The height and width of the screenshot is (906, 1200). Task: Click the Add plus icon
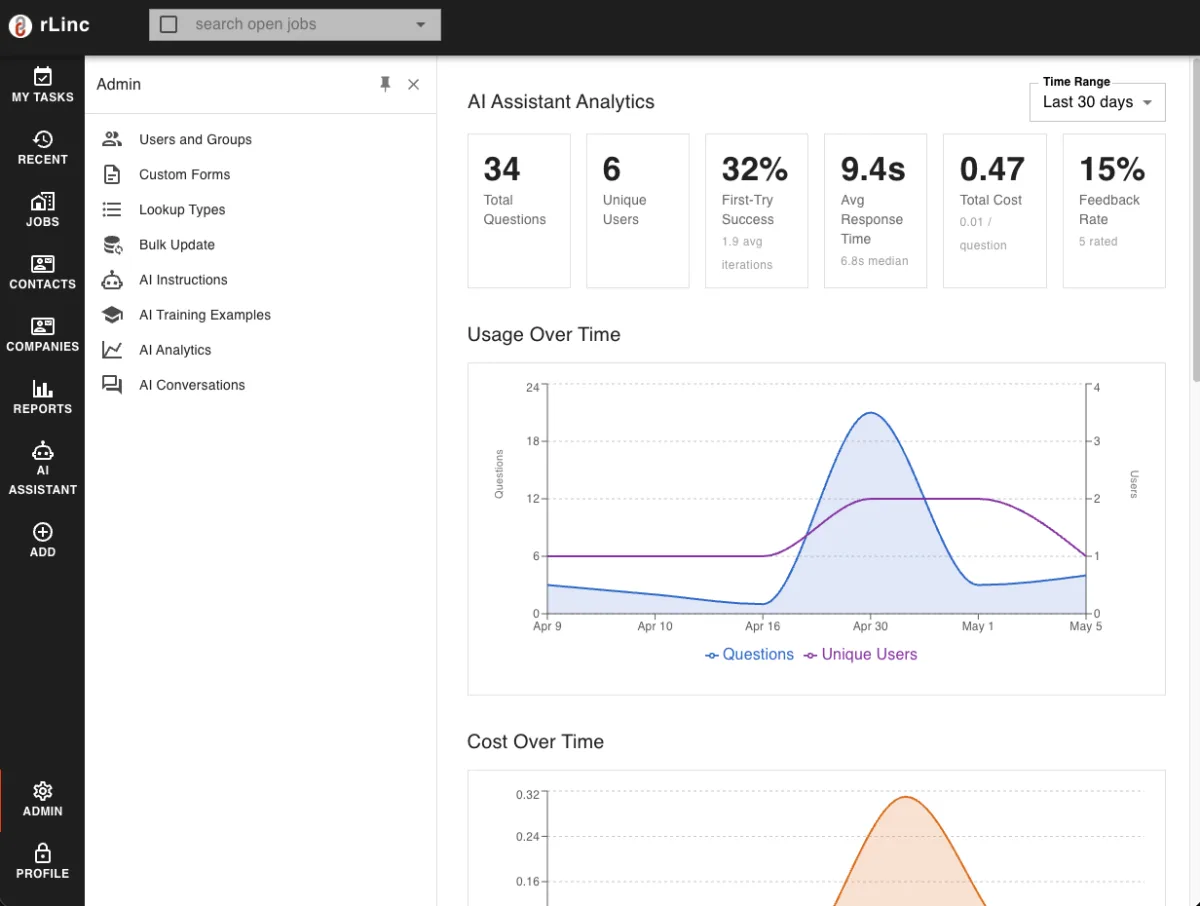pyautogui.click(x=42, y=532)
